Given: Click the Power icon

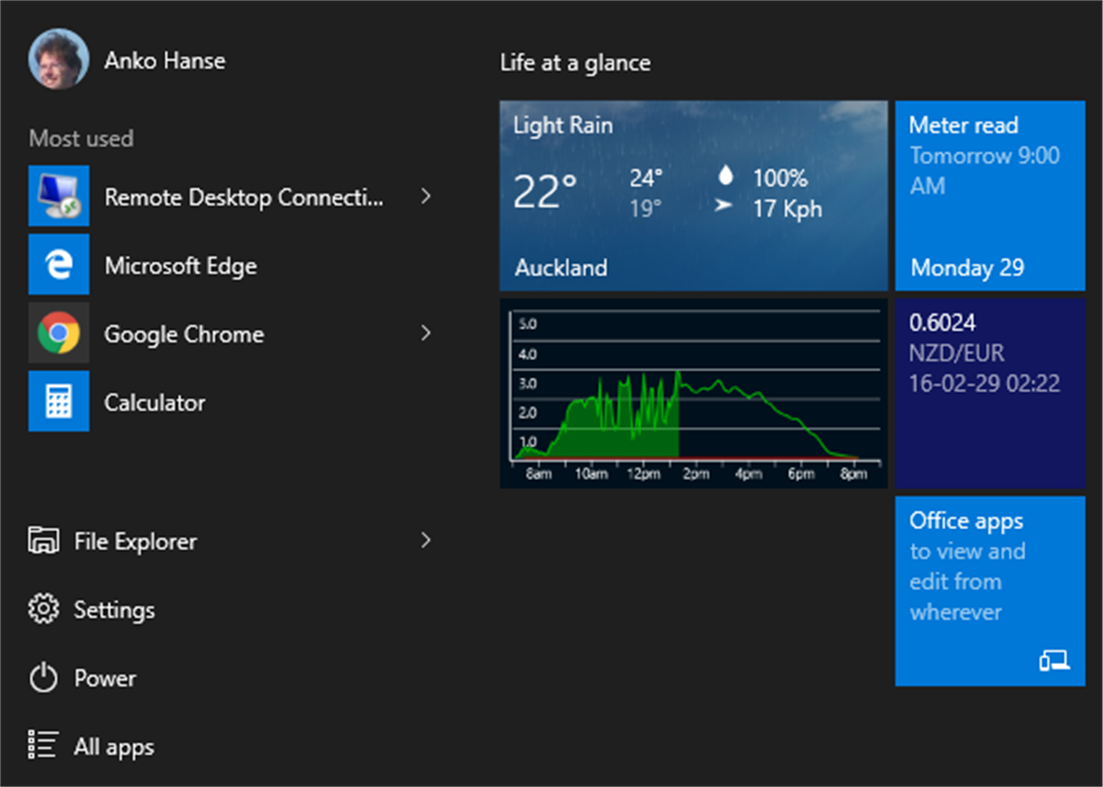Looking at the screenshot, I should tap(44, 677).
